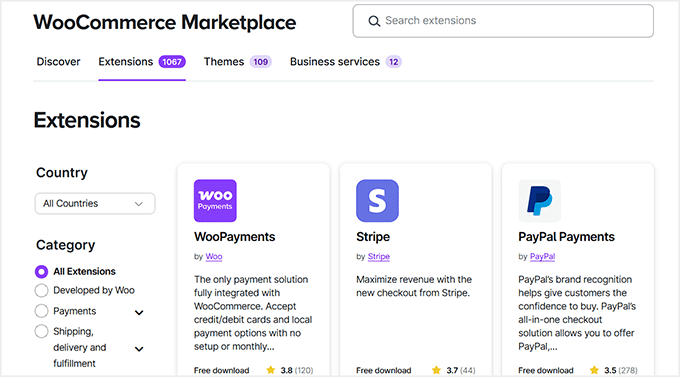Switch to the Extensions tab
The width and height of the screenshot is (680, 377).
(142, 62)
